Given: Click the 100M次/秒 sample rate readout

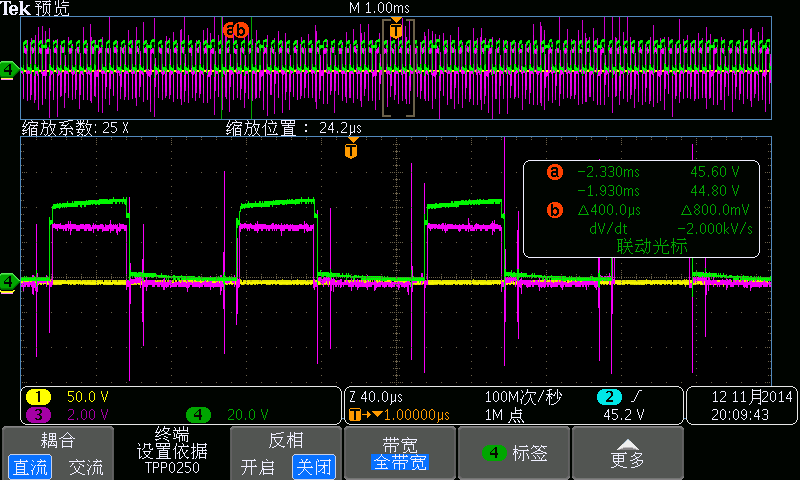Looking at the screenshot, I should [522, 397].
